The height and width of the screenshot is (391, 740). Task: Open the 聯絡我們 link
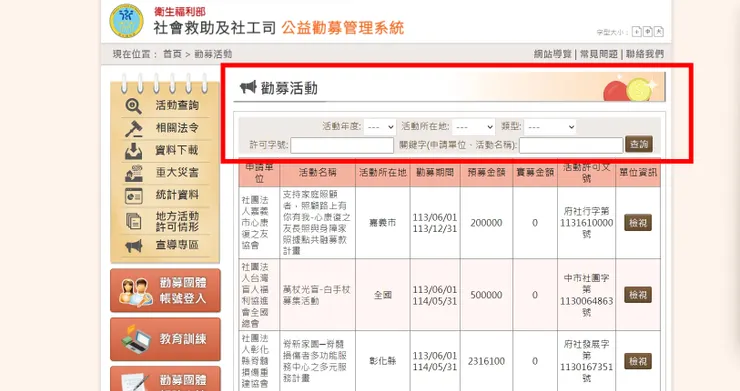tap(645, 54)
